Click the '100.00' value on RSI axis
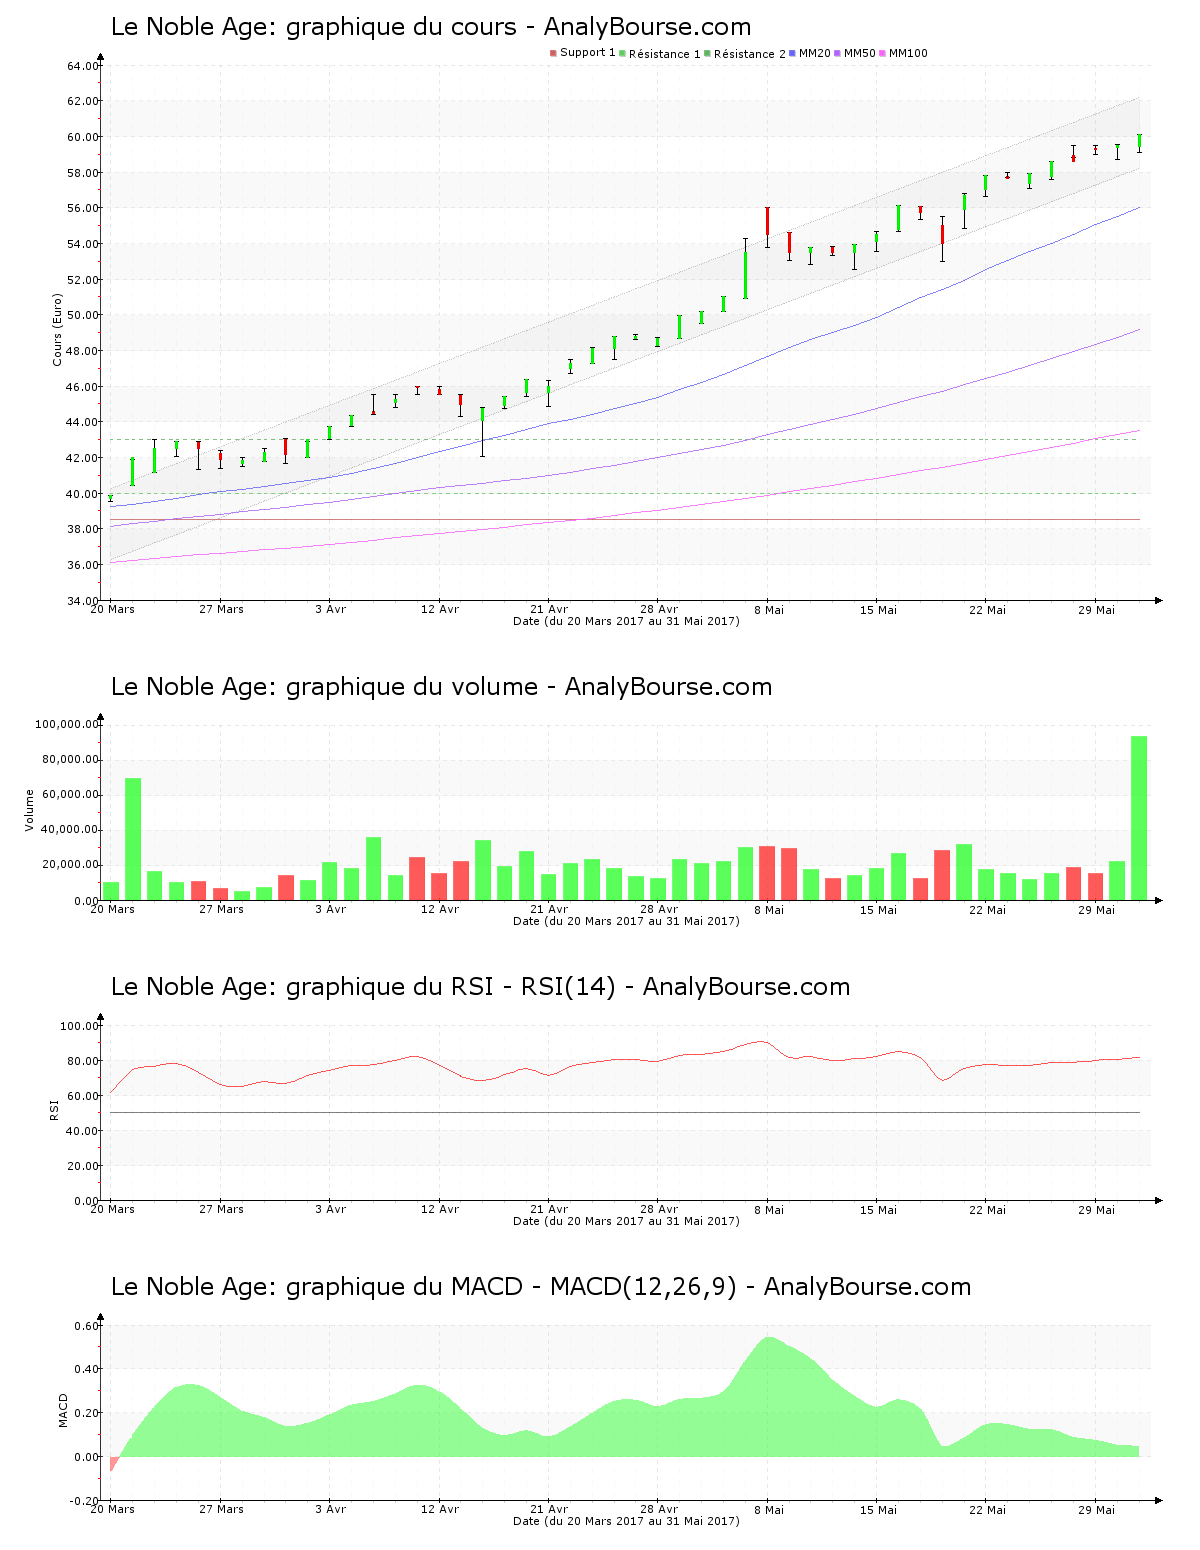 point(79,1026)
